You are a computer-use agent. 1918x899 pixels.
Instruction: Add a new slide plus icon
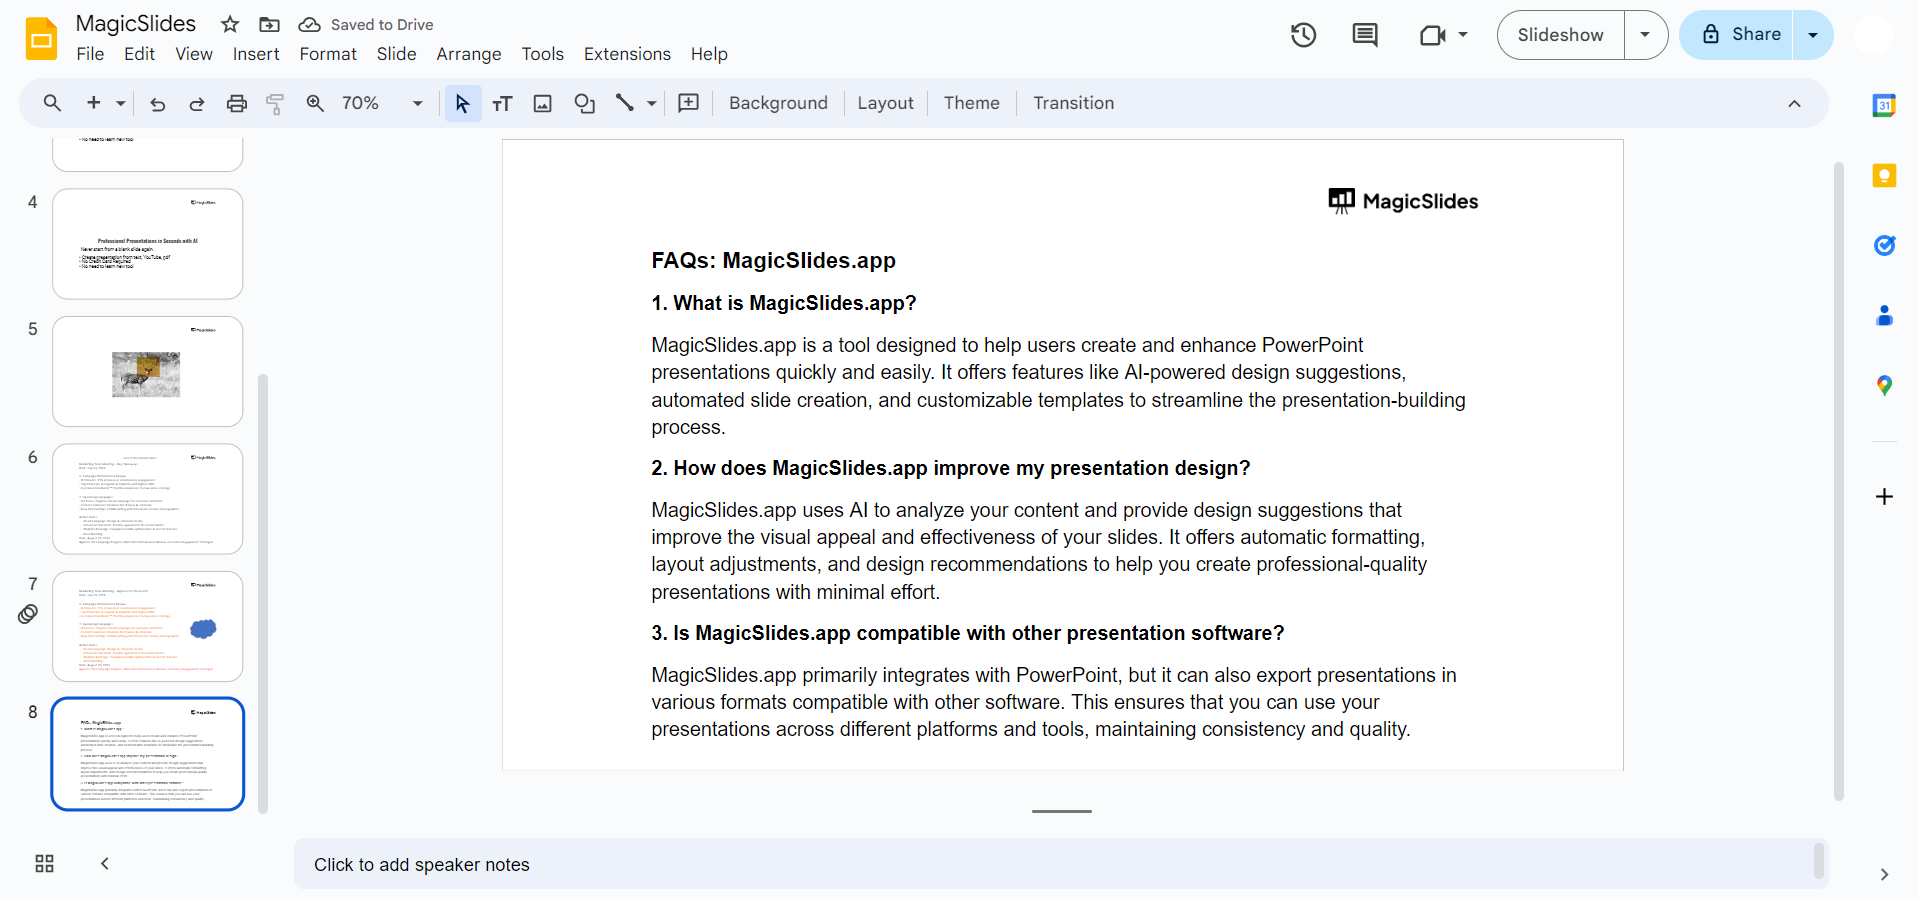(x=94, y=103)
